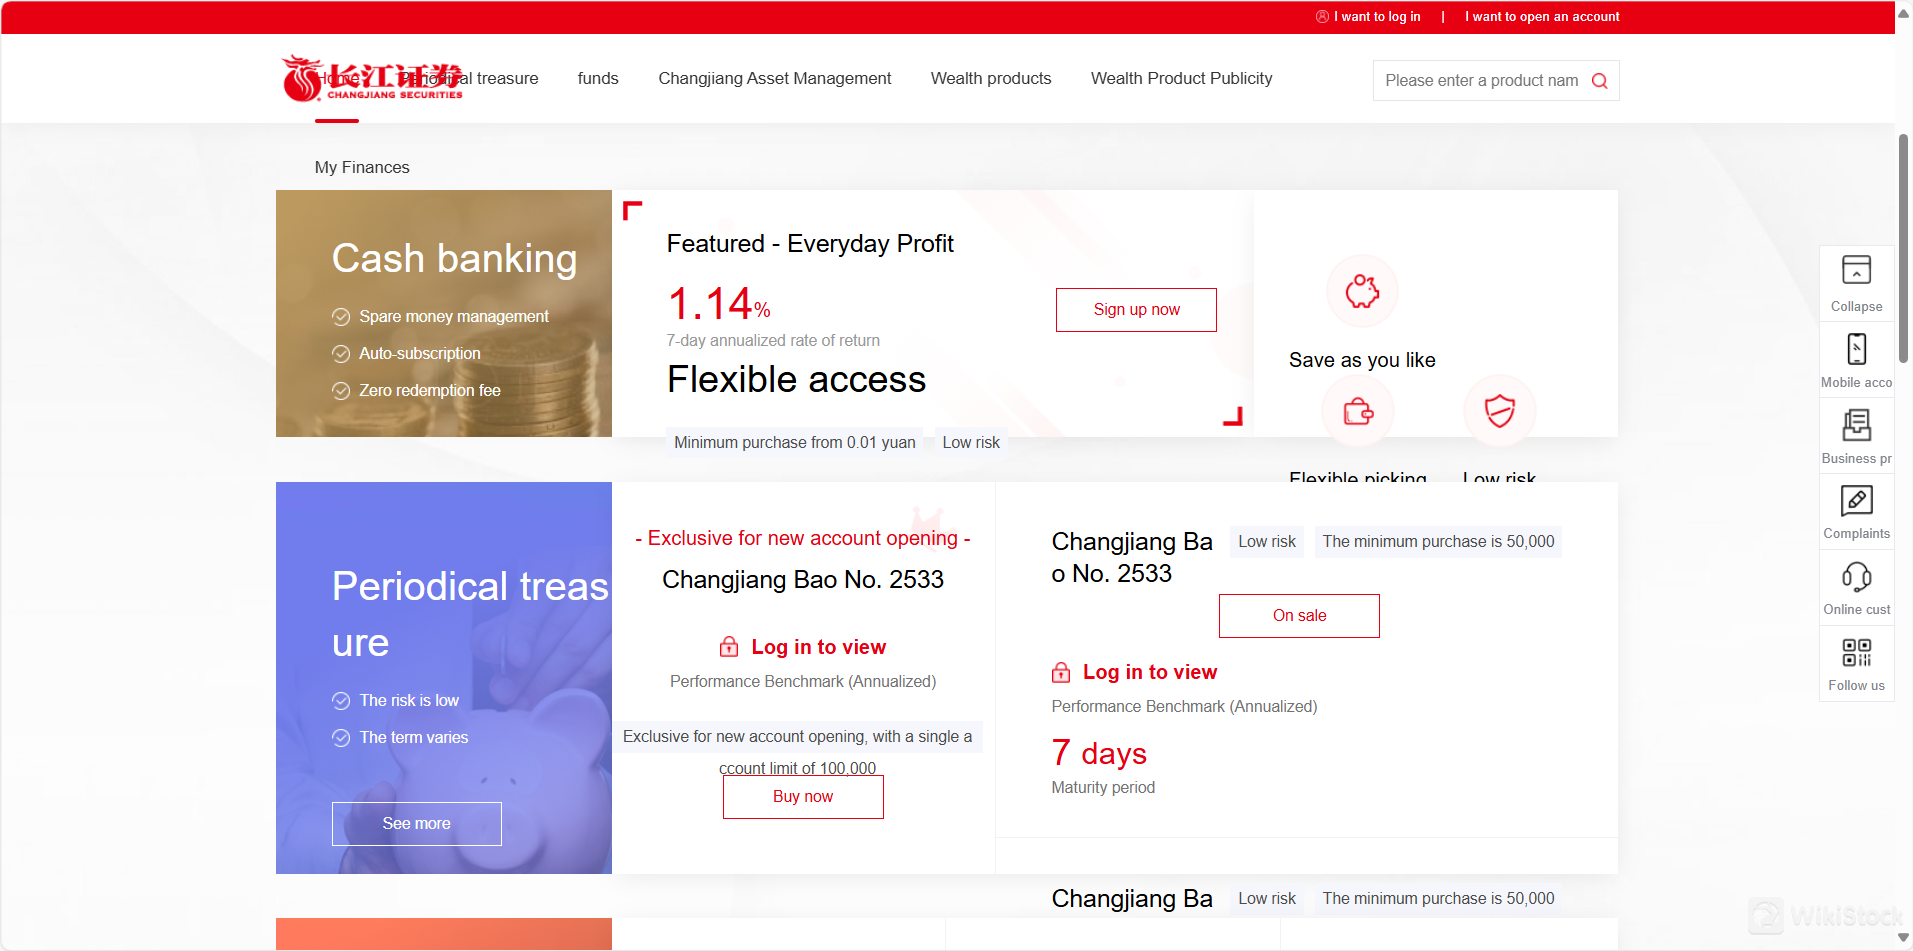Open the Complaints sidebar icon
This screenshot has width=1913, height=951.
tap(1856, 511)
